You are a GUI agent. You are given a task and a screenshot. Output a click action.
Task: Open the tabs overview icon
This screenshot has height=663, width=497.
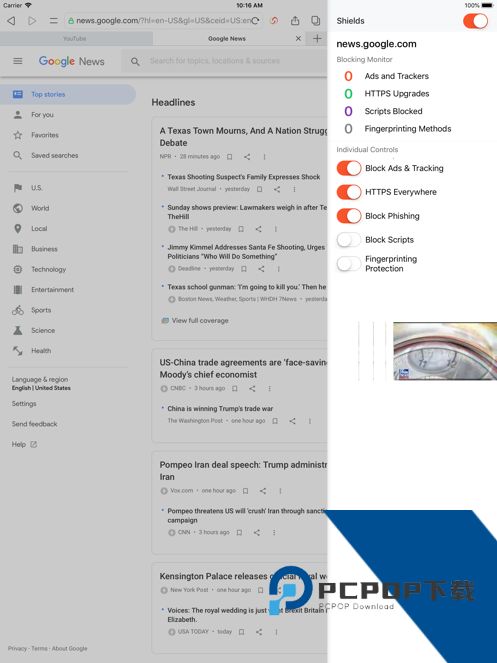pyautogui.click(x=316, y=21)
